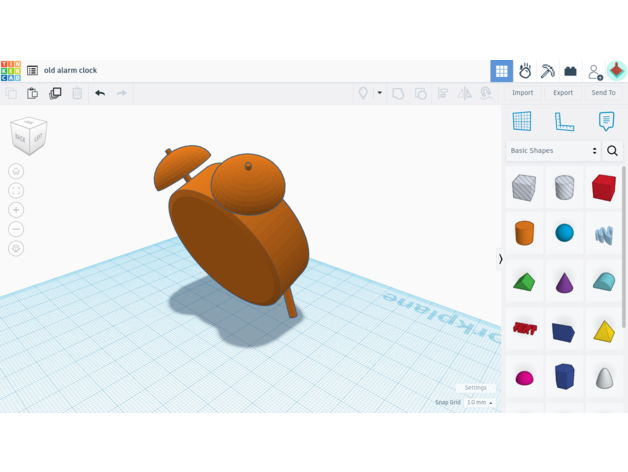Screen dimensions: 628x472
Task: Undo the last action
Action: (100, 93)
